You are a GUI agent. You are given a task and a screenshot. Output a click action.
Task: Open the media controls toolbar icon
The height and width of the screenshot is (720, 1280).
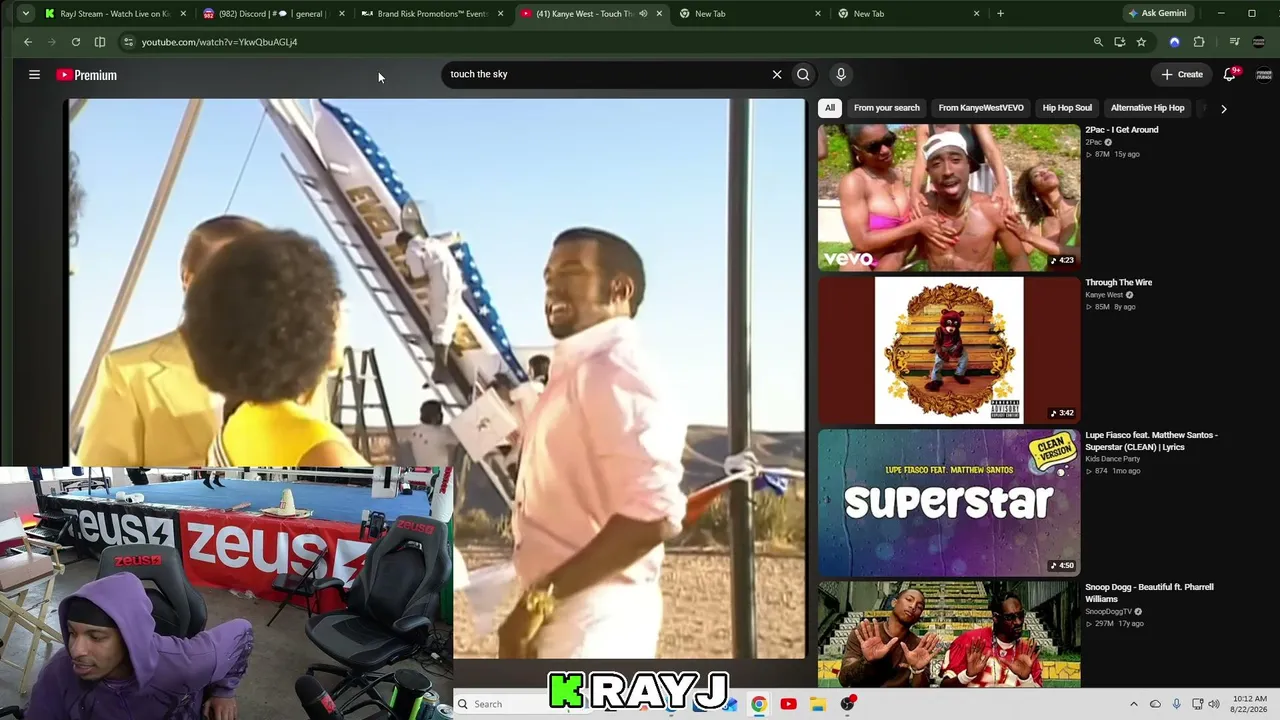(x=1235, y=42)
